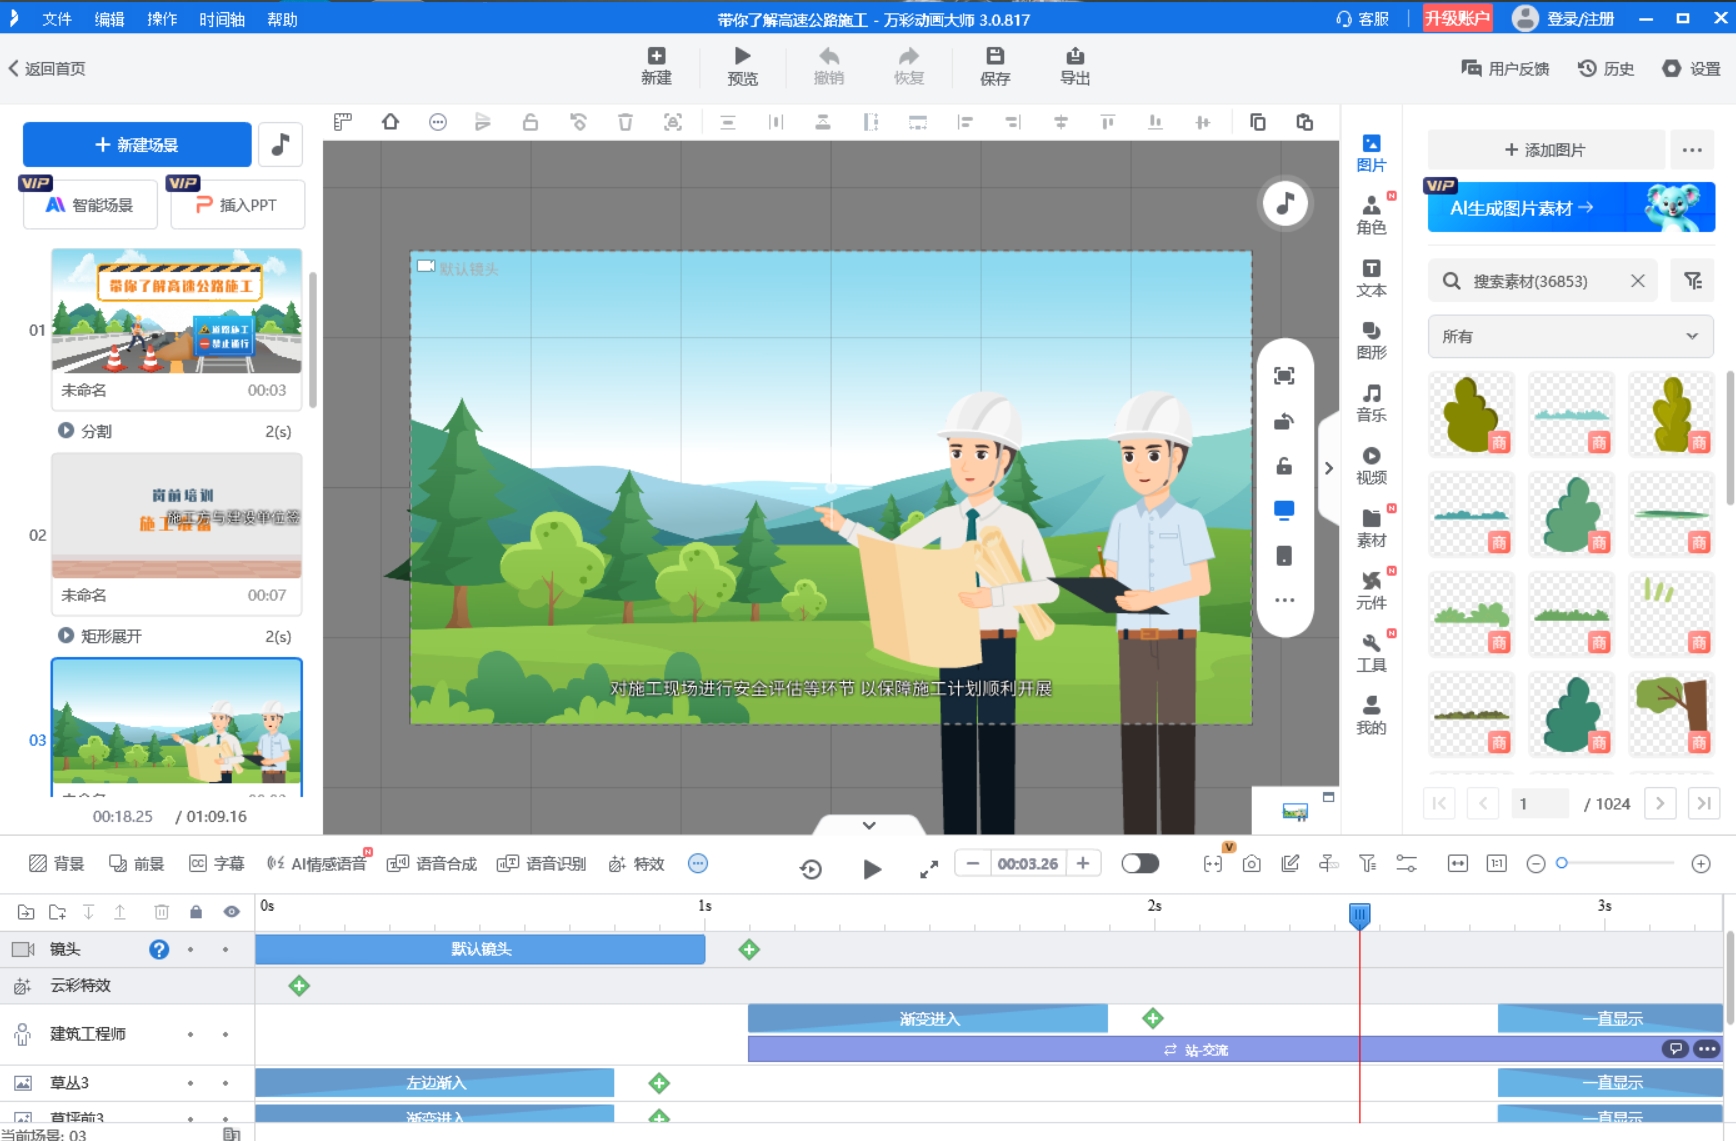Click the timeline zoom out minus icon
1736x1141 pixels.
1536,864
